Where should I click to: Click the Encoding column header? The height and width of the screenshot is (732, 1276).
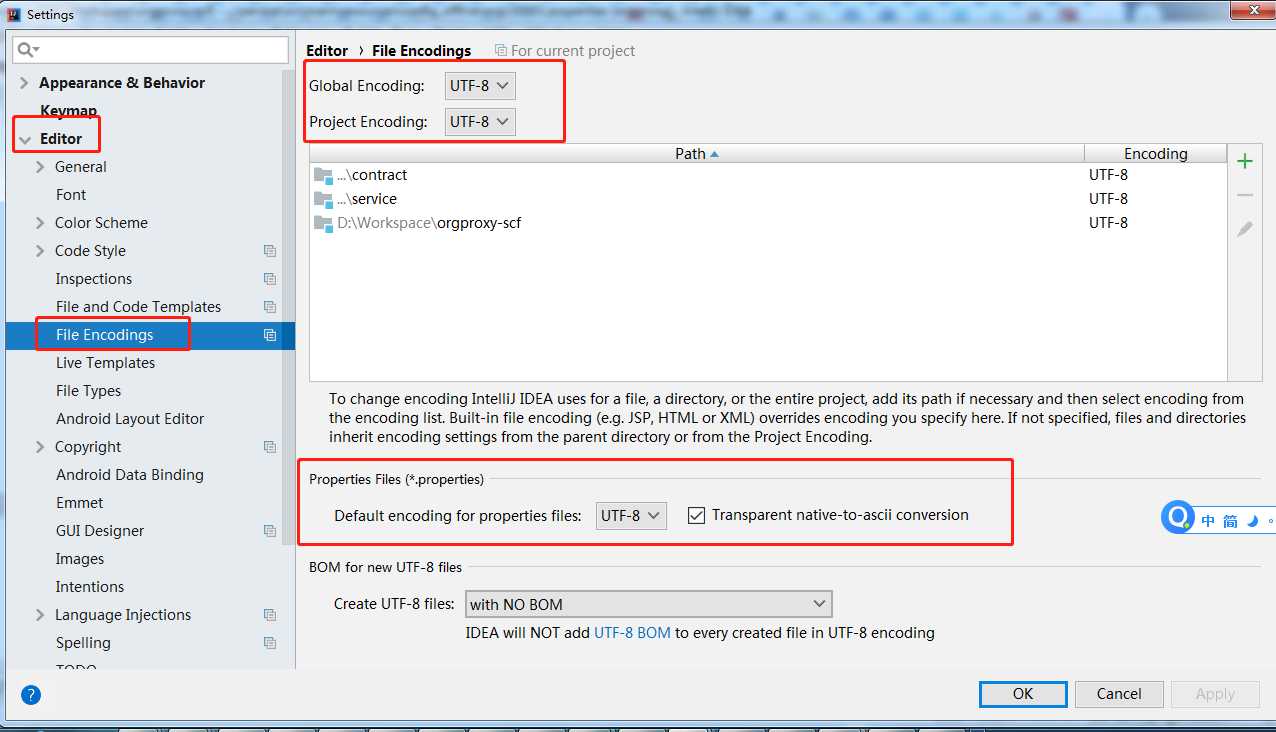pyautogui.click(x=1156, y=153)
